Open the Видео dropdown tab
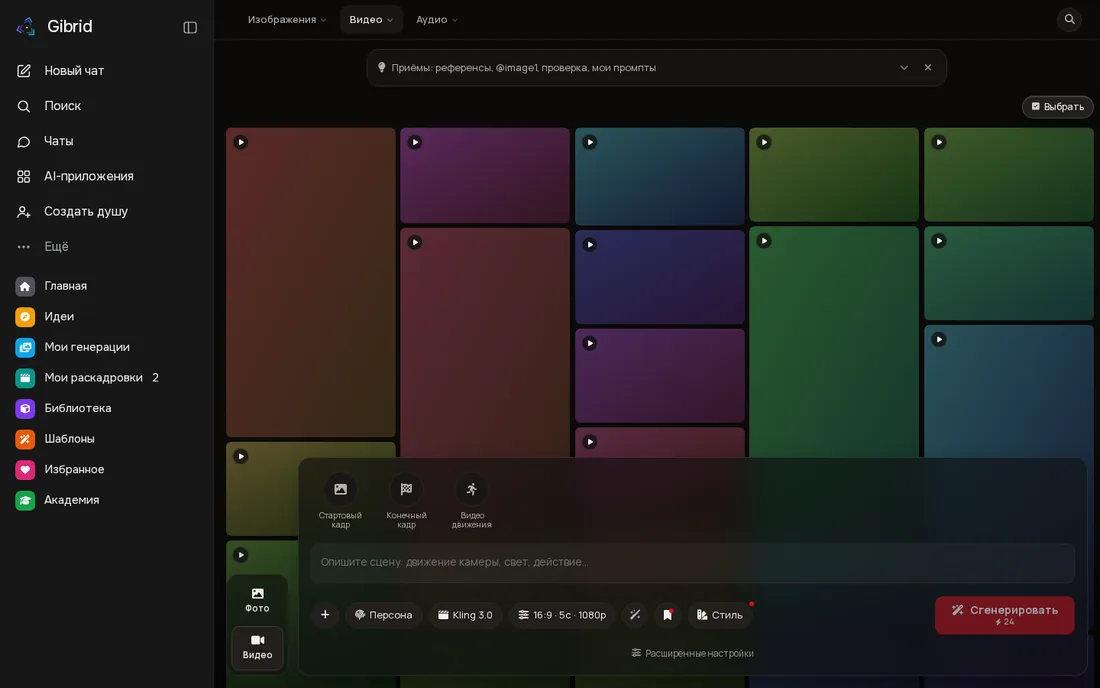 point(371,20)
